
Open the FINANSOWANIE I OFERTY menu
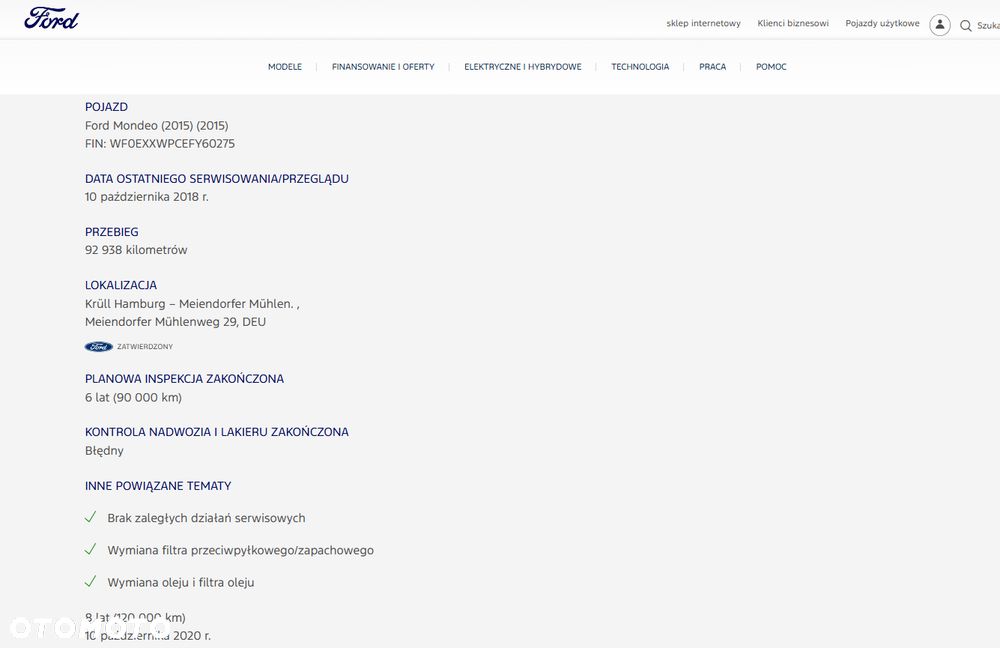pyautogui.click(x=383, y=66)
